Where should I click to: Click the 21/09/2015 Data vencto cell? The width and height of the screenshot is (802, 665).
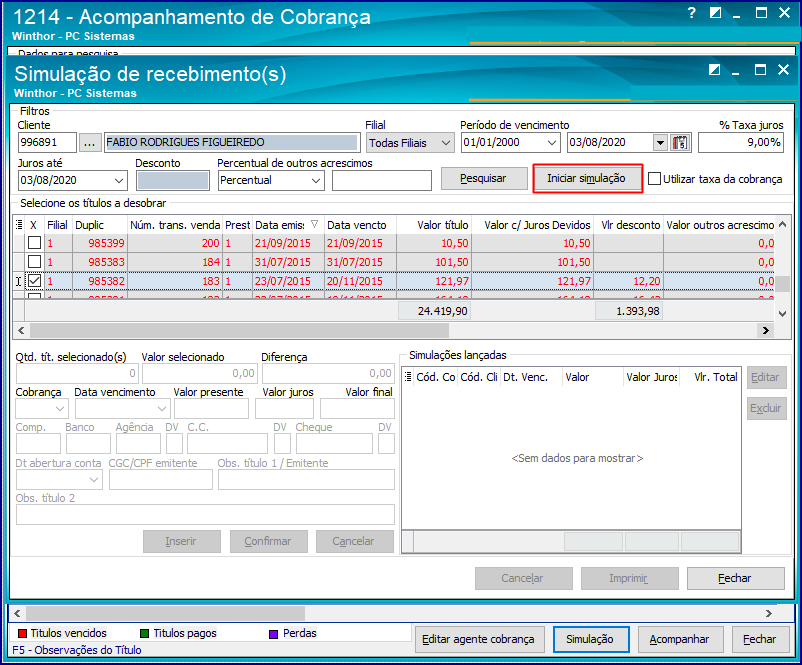click(361, 243)
